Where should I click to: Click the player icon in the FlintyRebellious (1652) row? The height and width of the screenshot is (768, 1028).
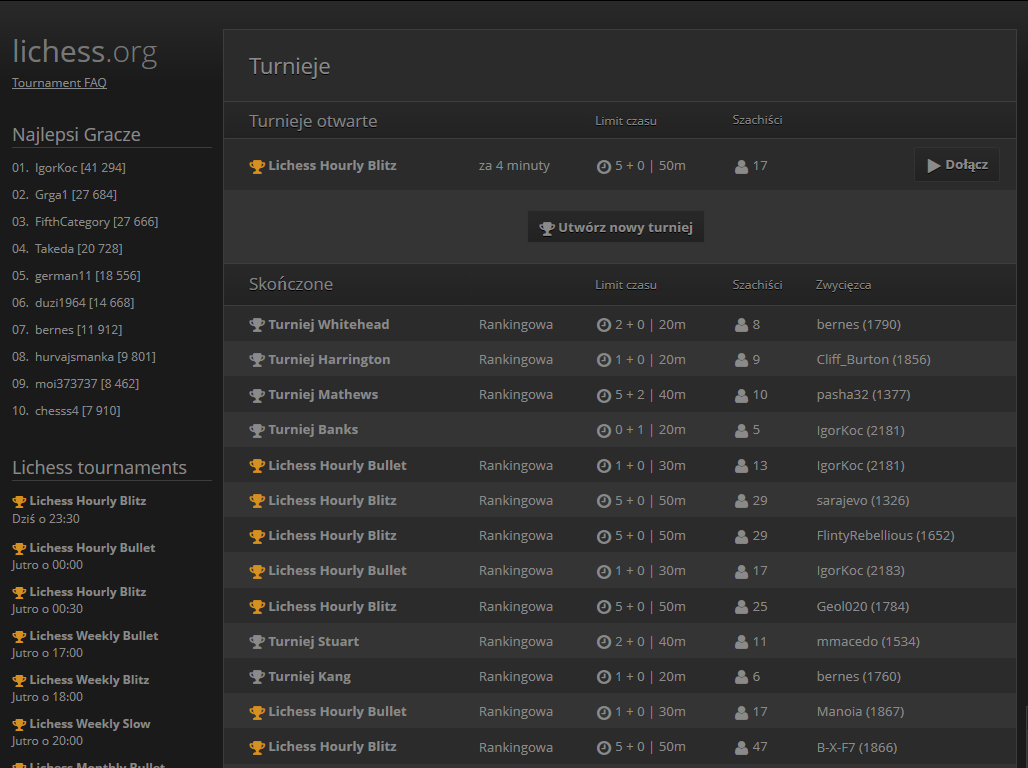[x=741, y=536]
